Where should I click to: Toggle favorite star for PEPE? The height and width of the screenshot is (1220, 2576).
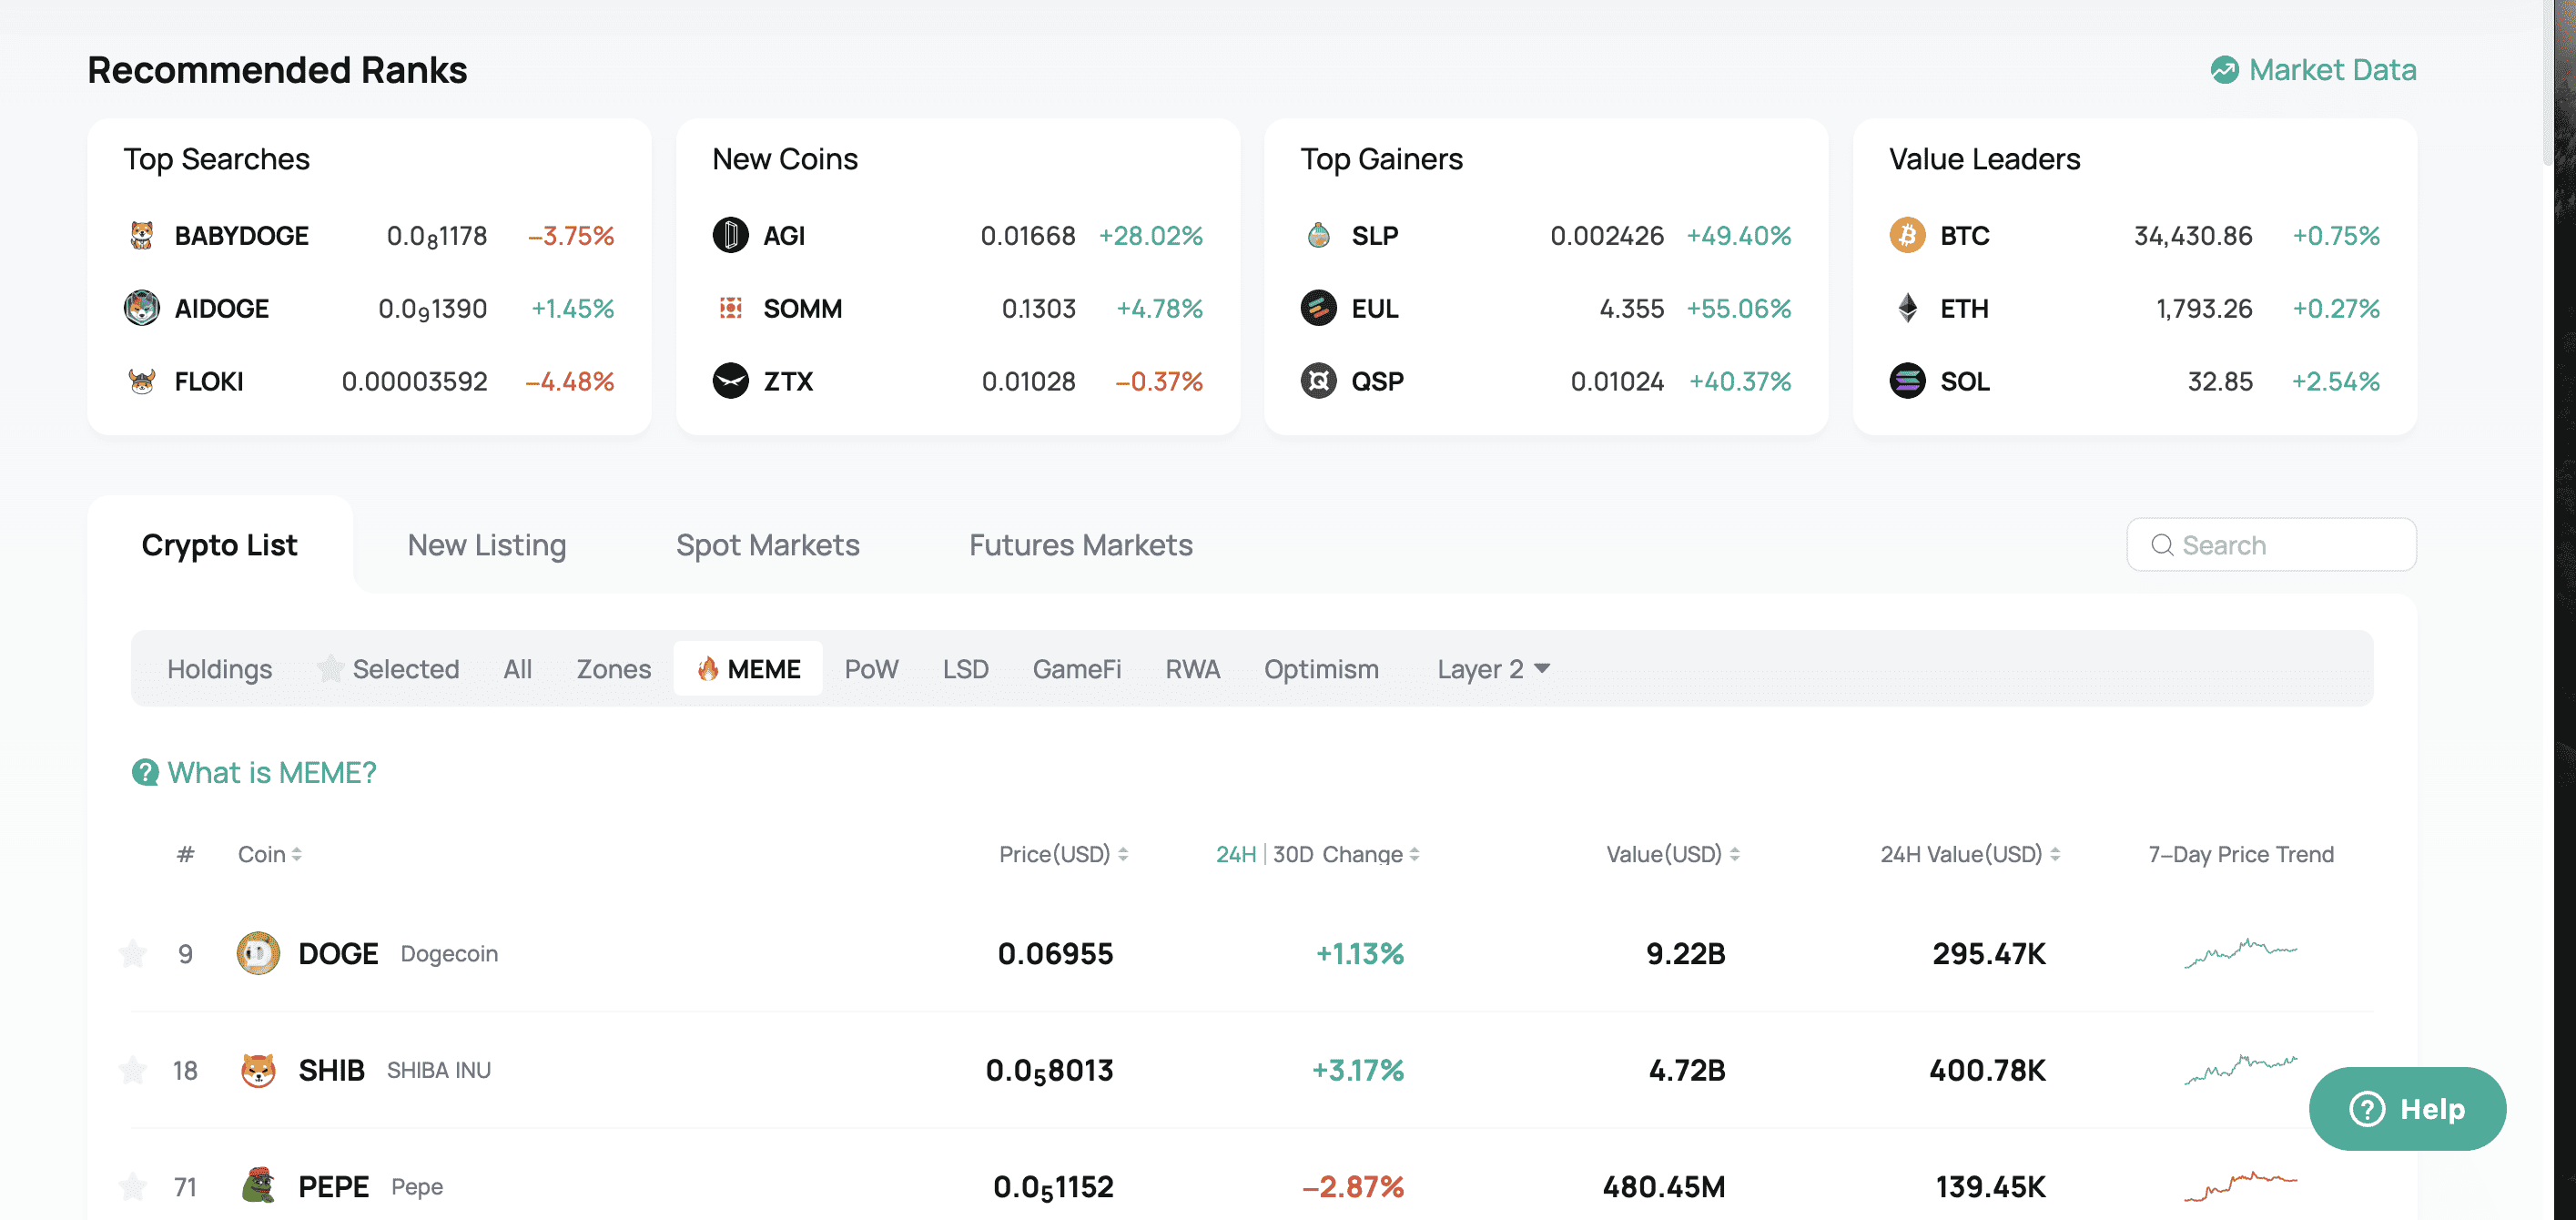point(133,1186)
